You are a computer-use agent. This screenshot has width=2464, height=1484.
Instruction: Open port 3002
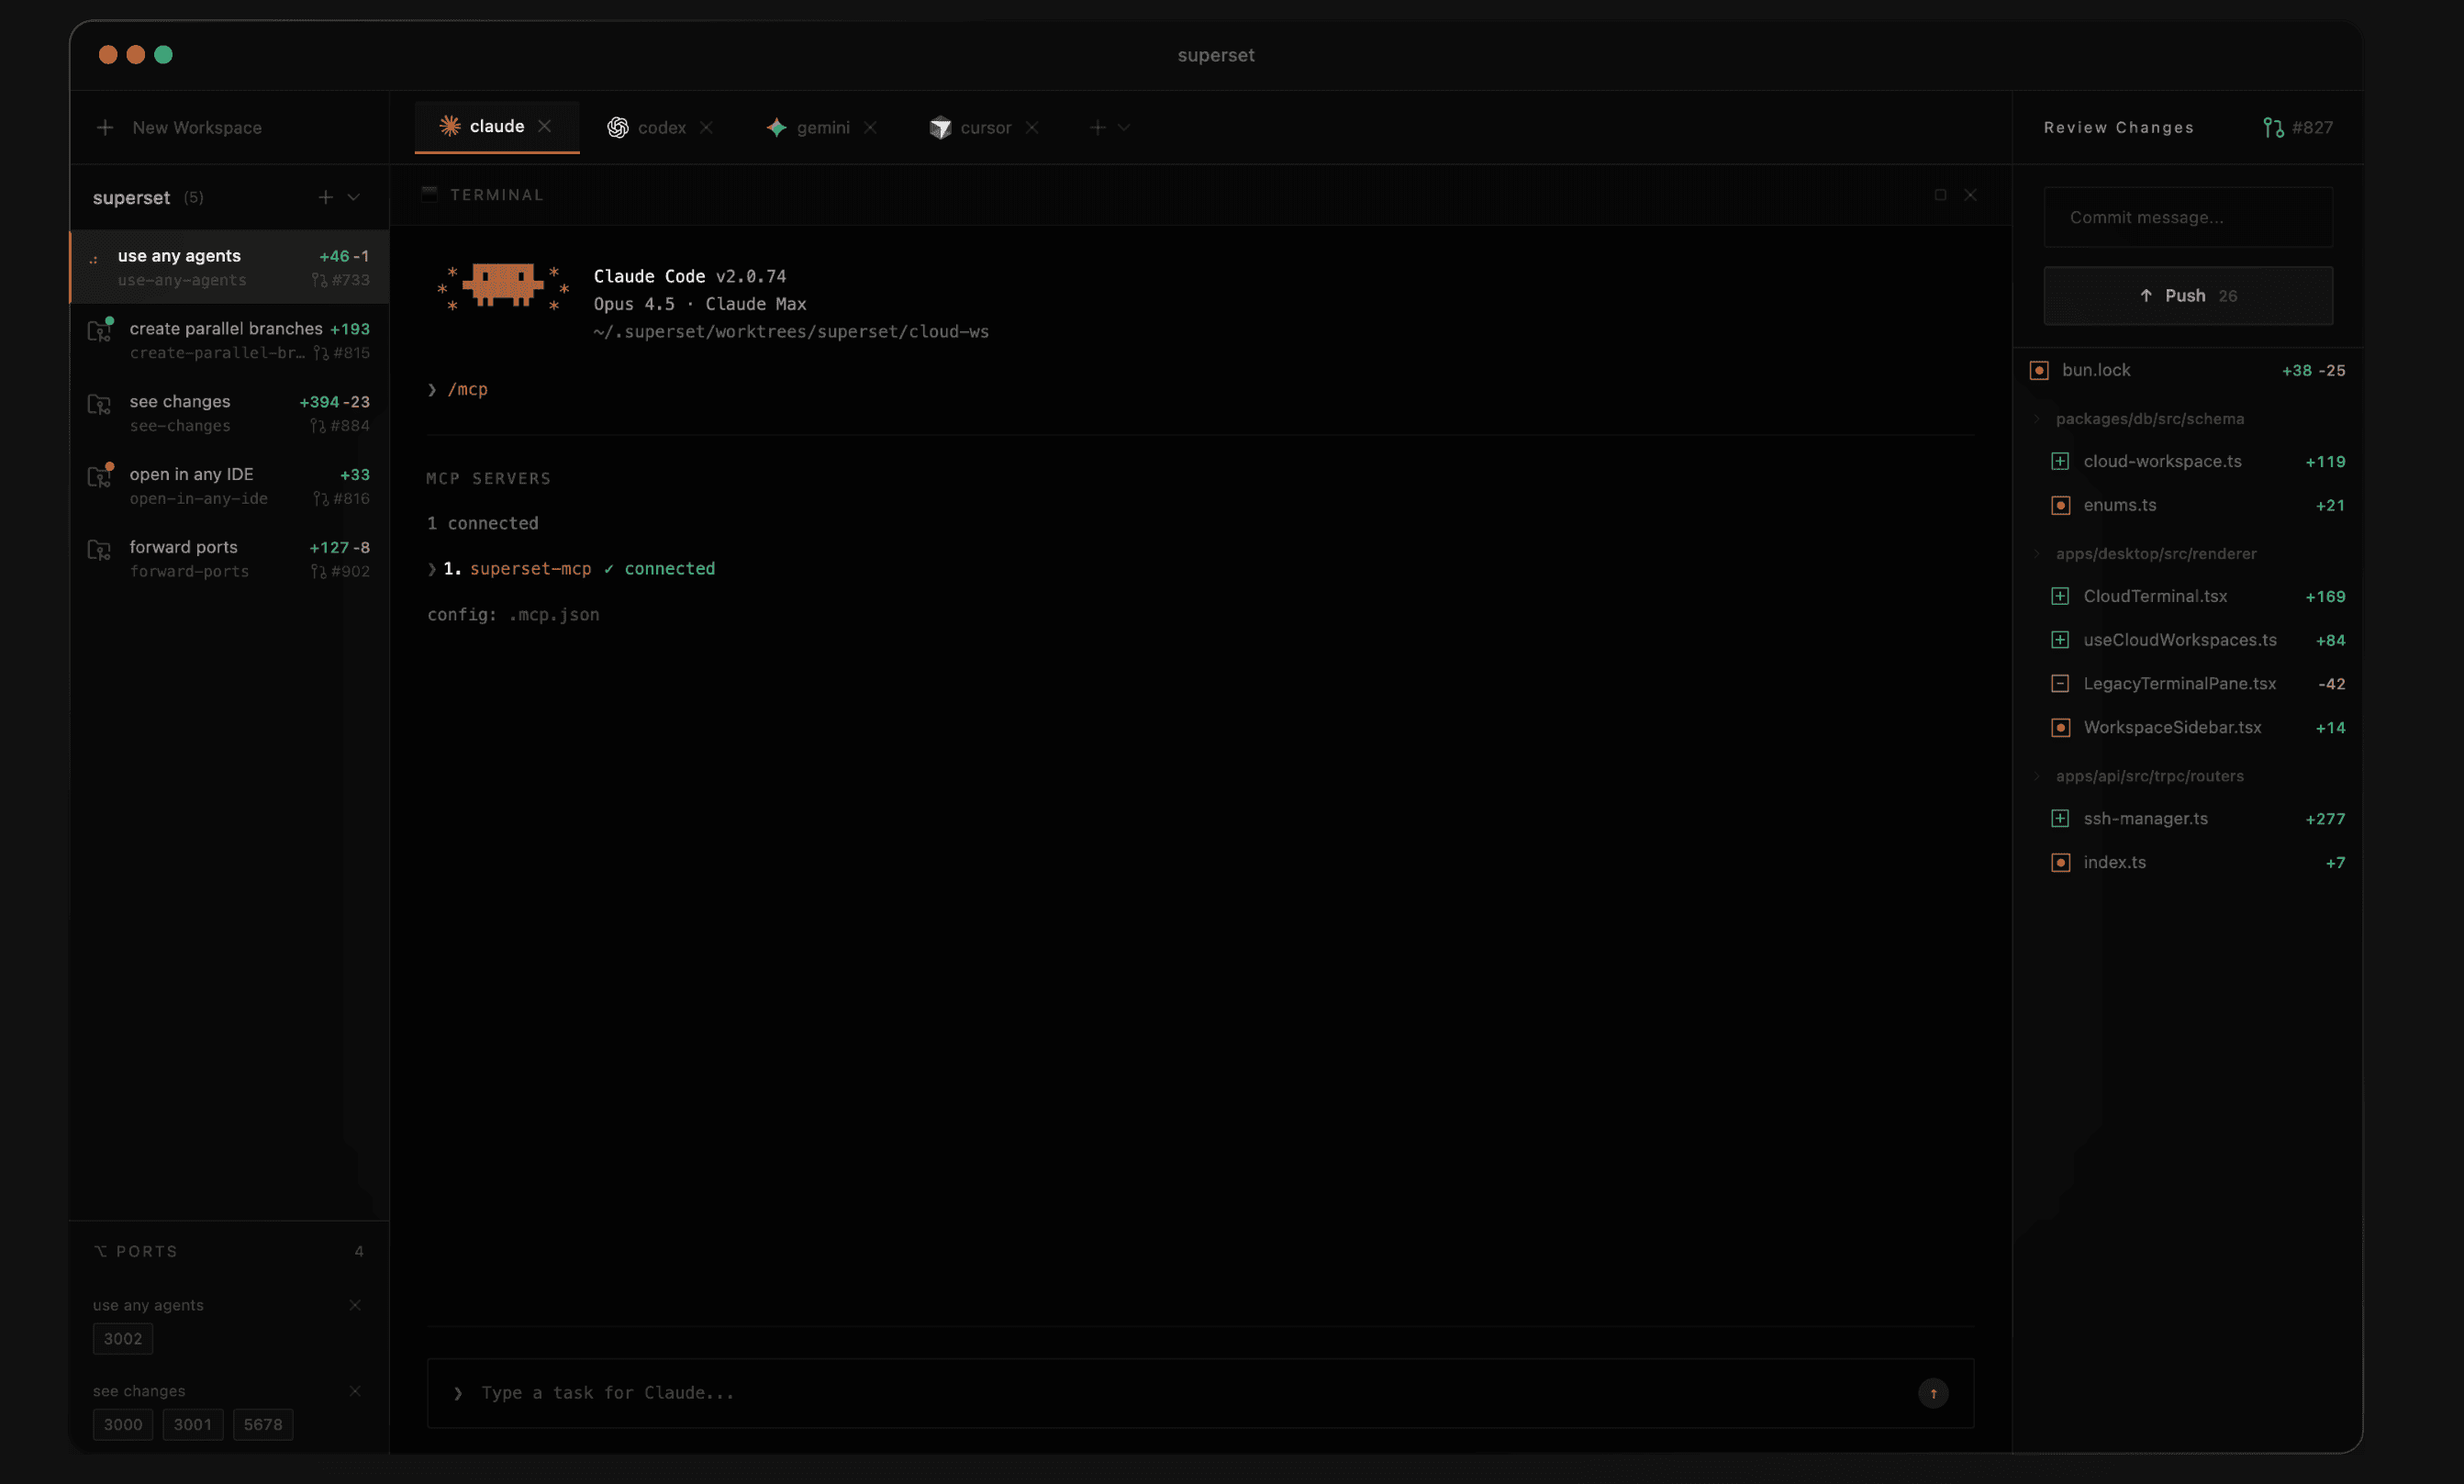tap(123, 1339)
